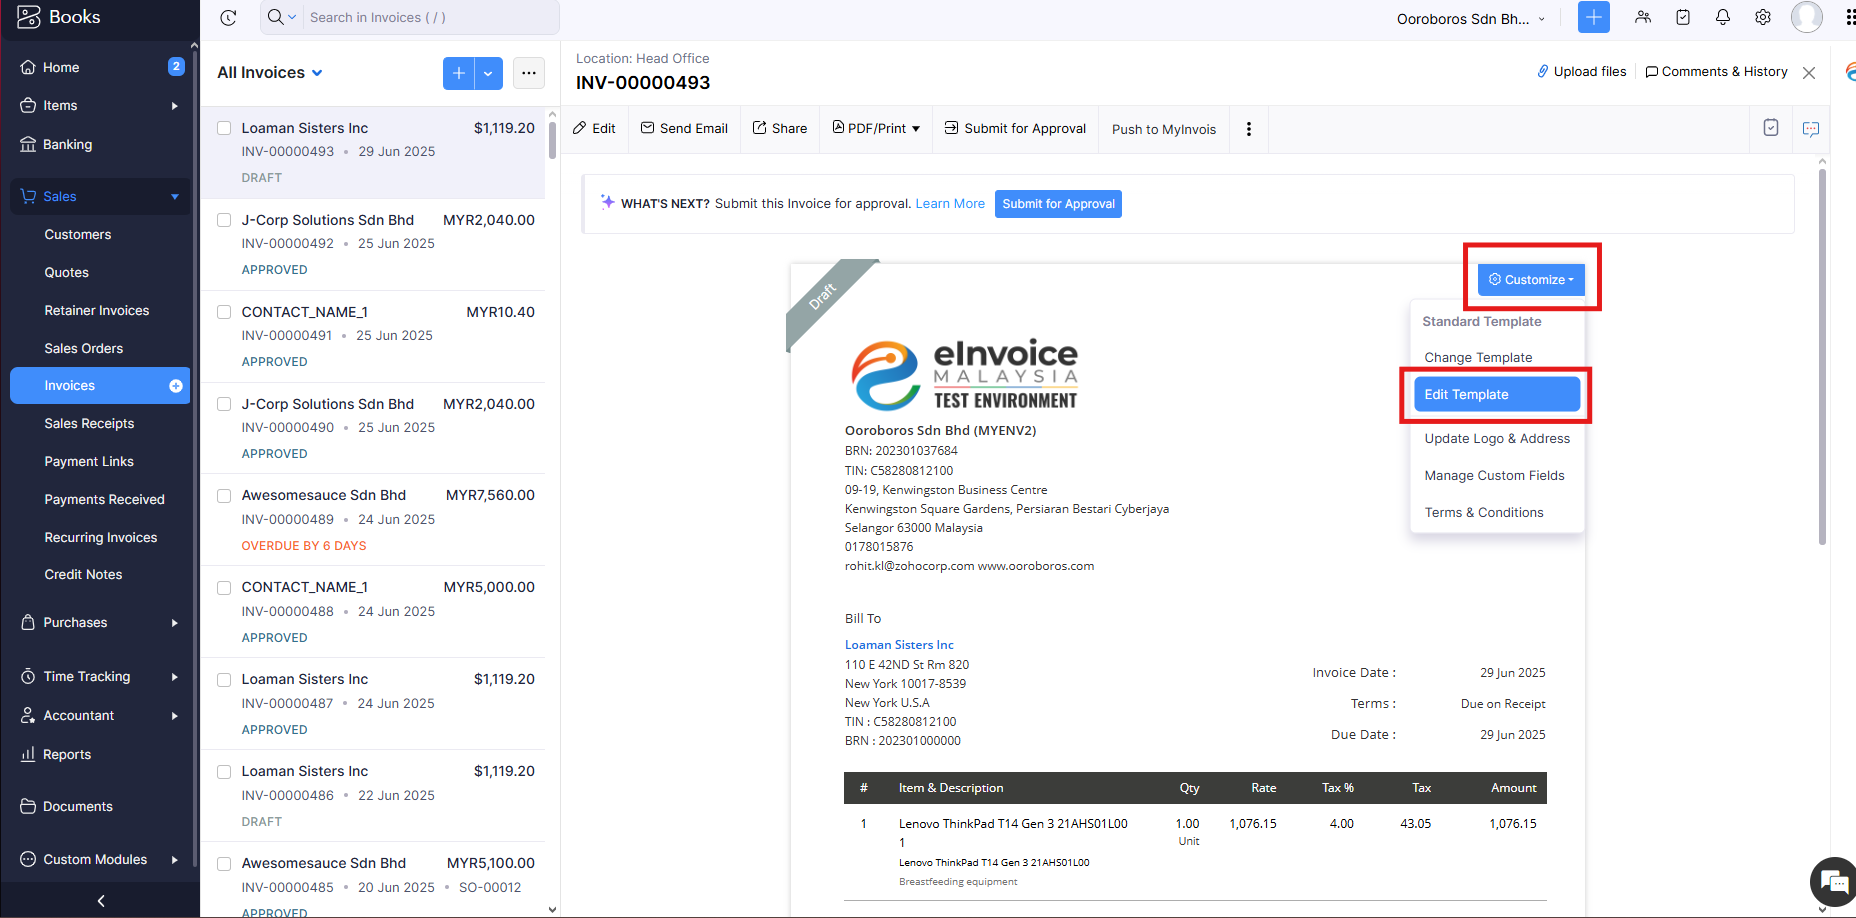1856x918 pixels.
Task: Open dropdown arrow beside new invoice plus button
Action: click(x=488, y=73)
